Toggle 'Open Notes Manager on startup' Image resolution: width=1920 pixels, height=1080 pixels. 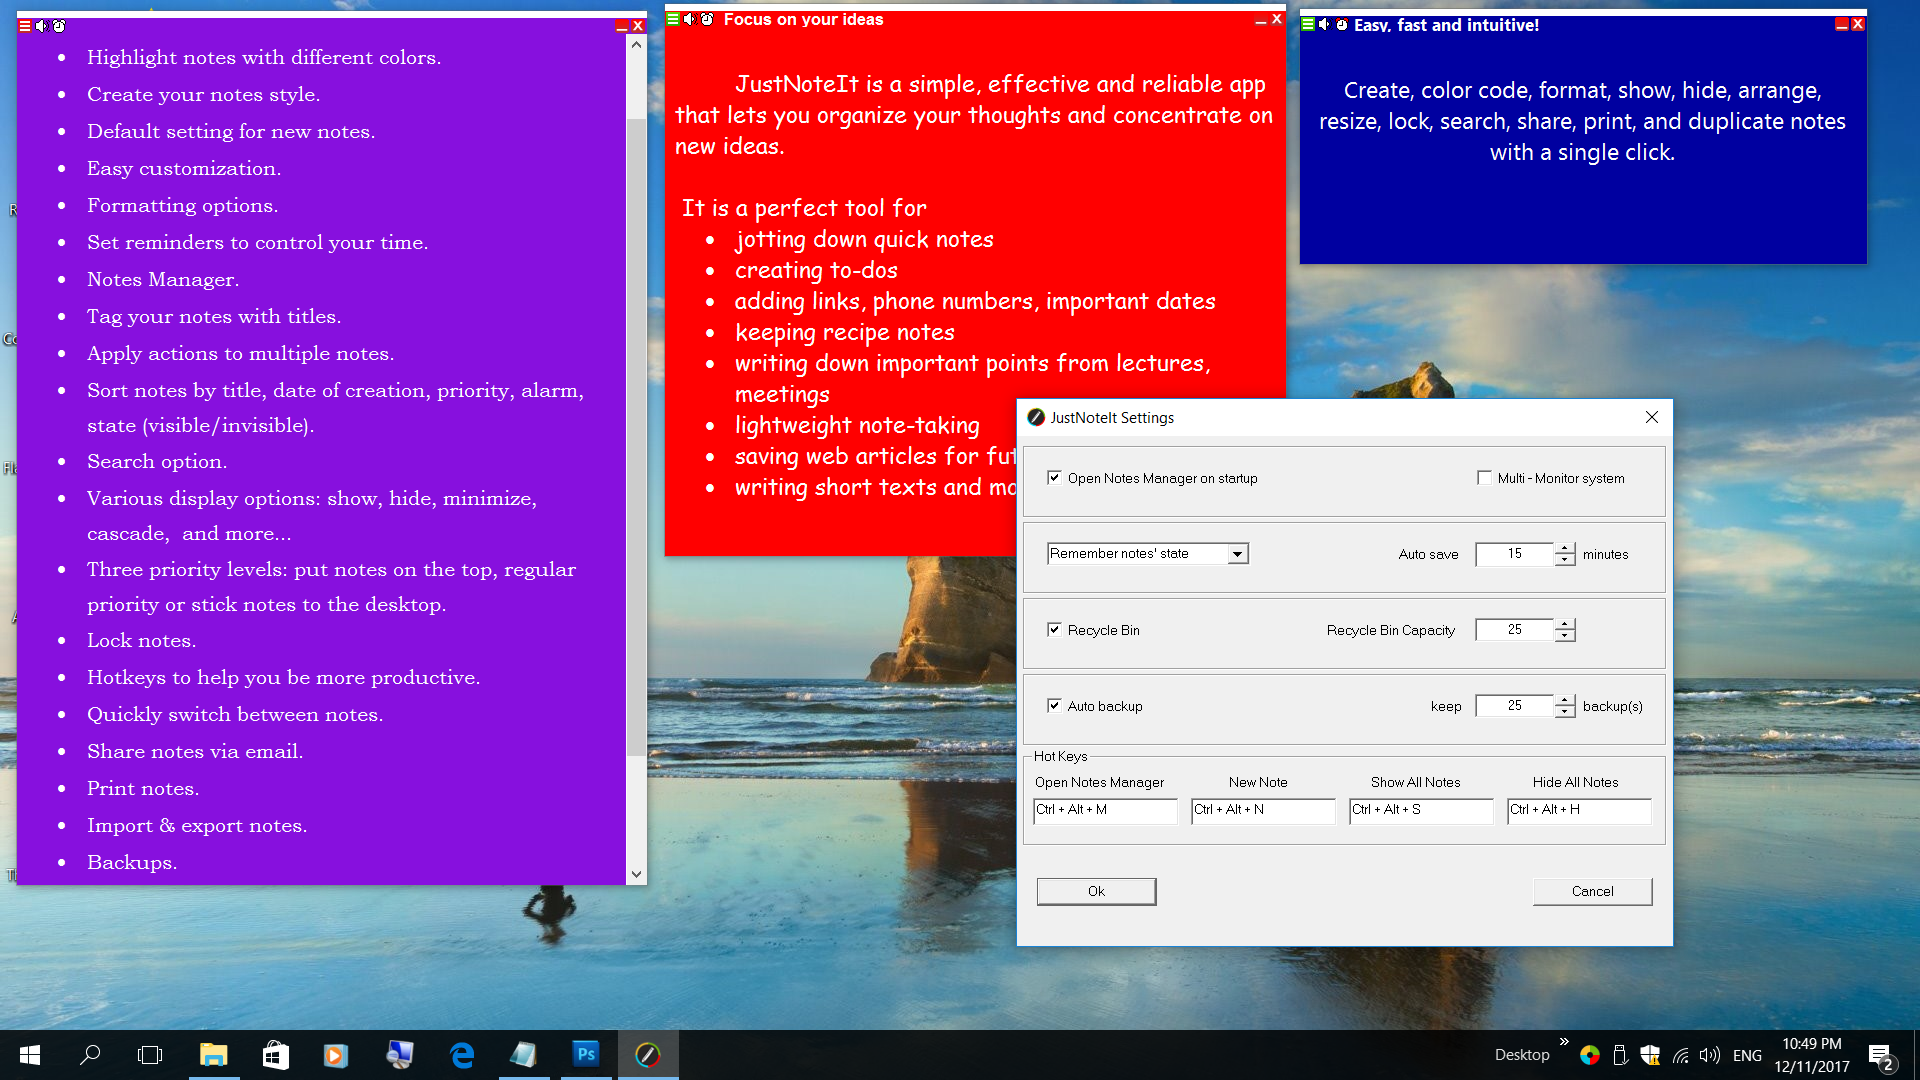(x=1055, y=478)
